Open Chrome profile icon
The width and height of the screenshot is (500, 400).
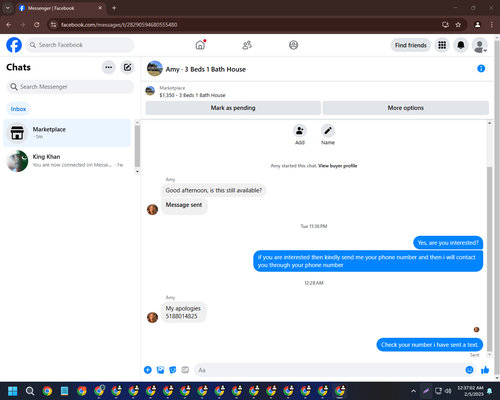[x=477, y=25]
